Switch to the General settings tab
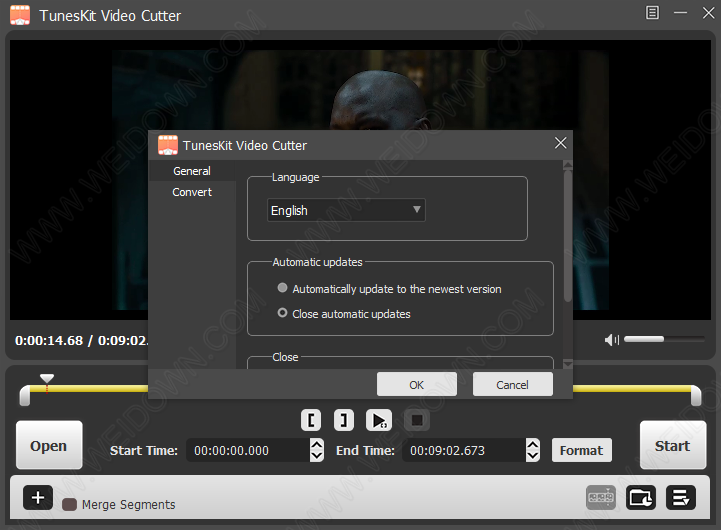The width and height of the screenshot is (721, 530). click(x=192, y=171)
